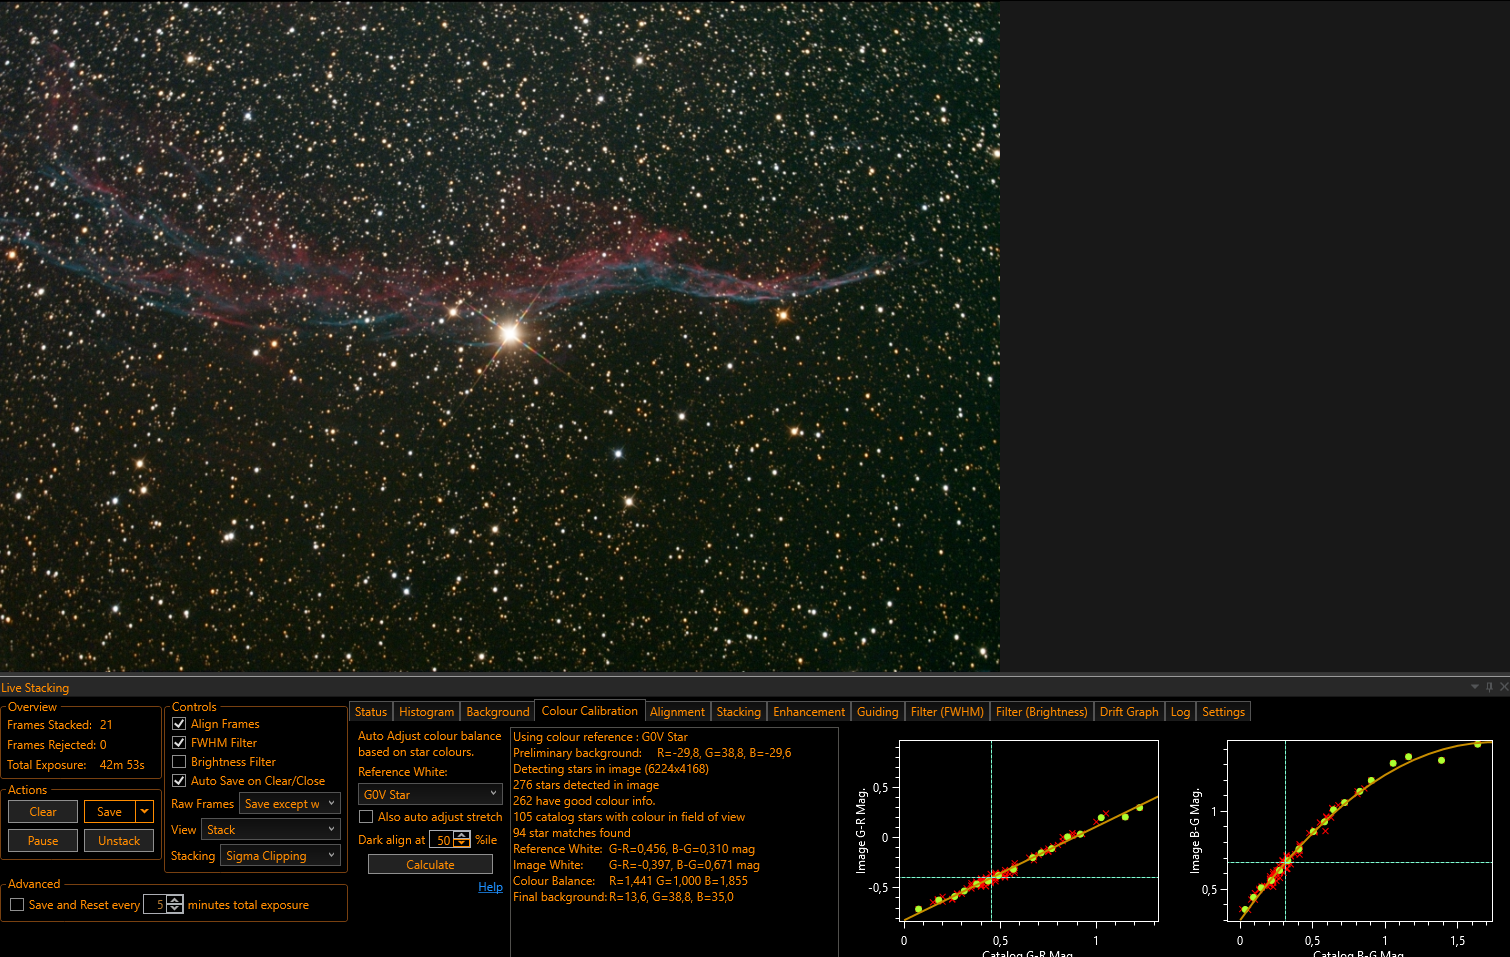The width and height of the screenshot is (1510, 957).
Task: Click the Total Exposure 42m 53s value
Action: 122,765
